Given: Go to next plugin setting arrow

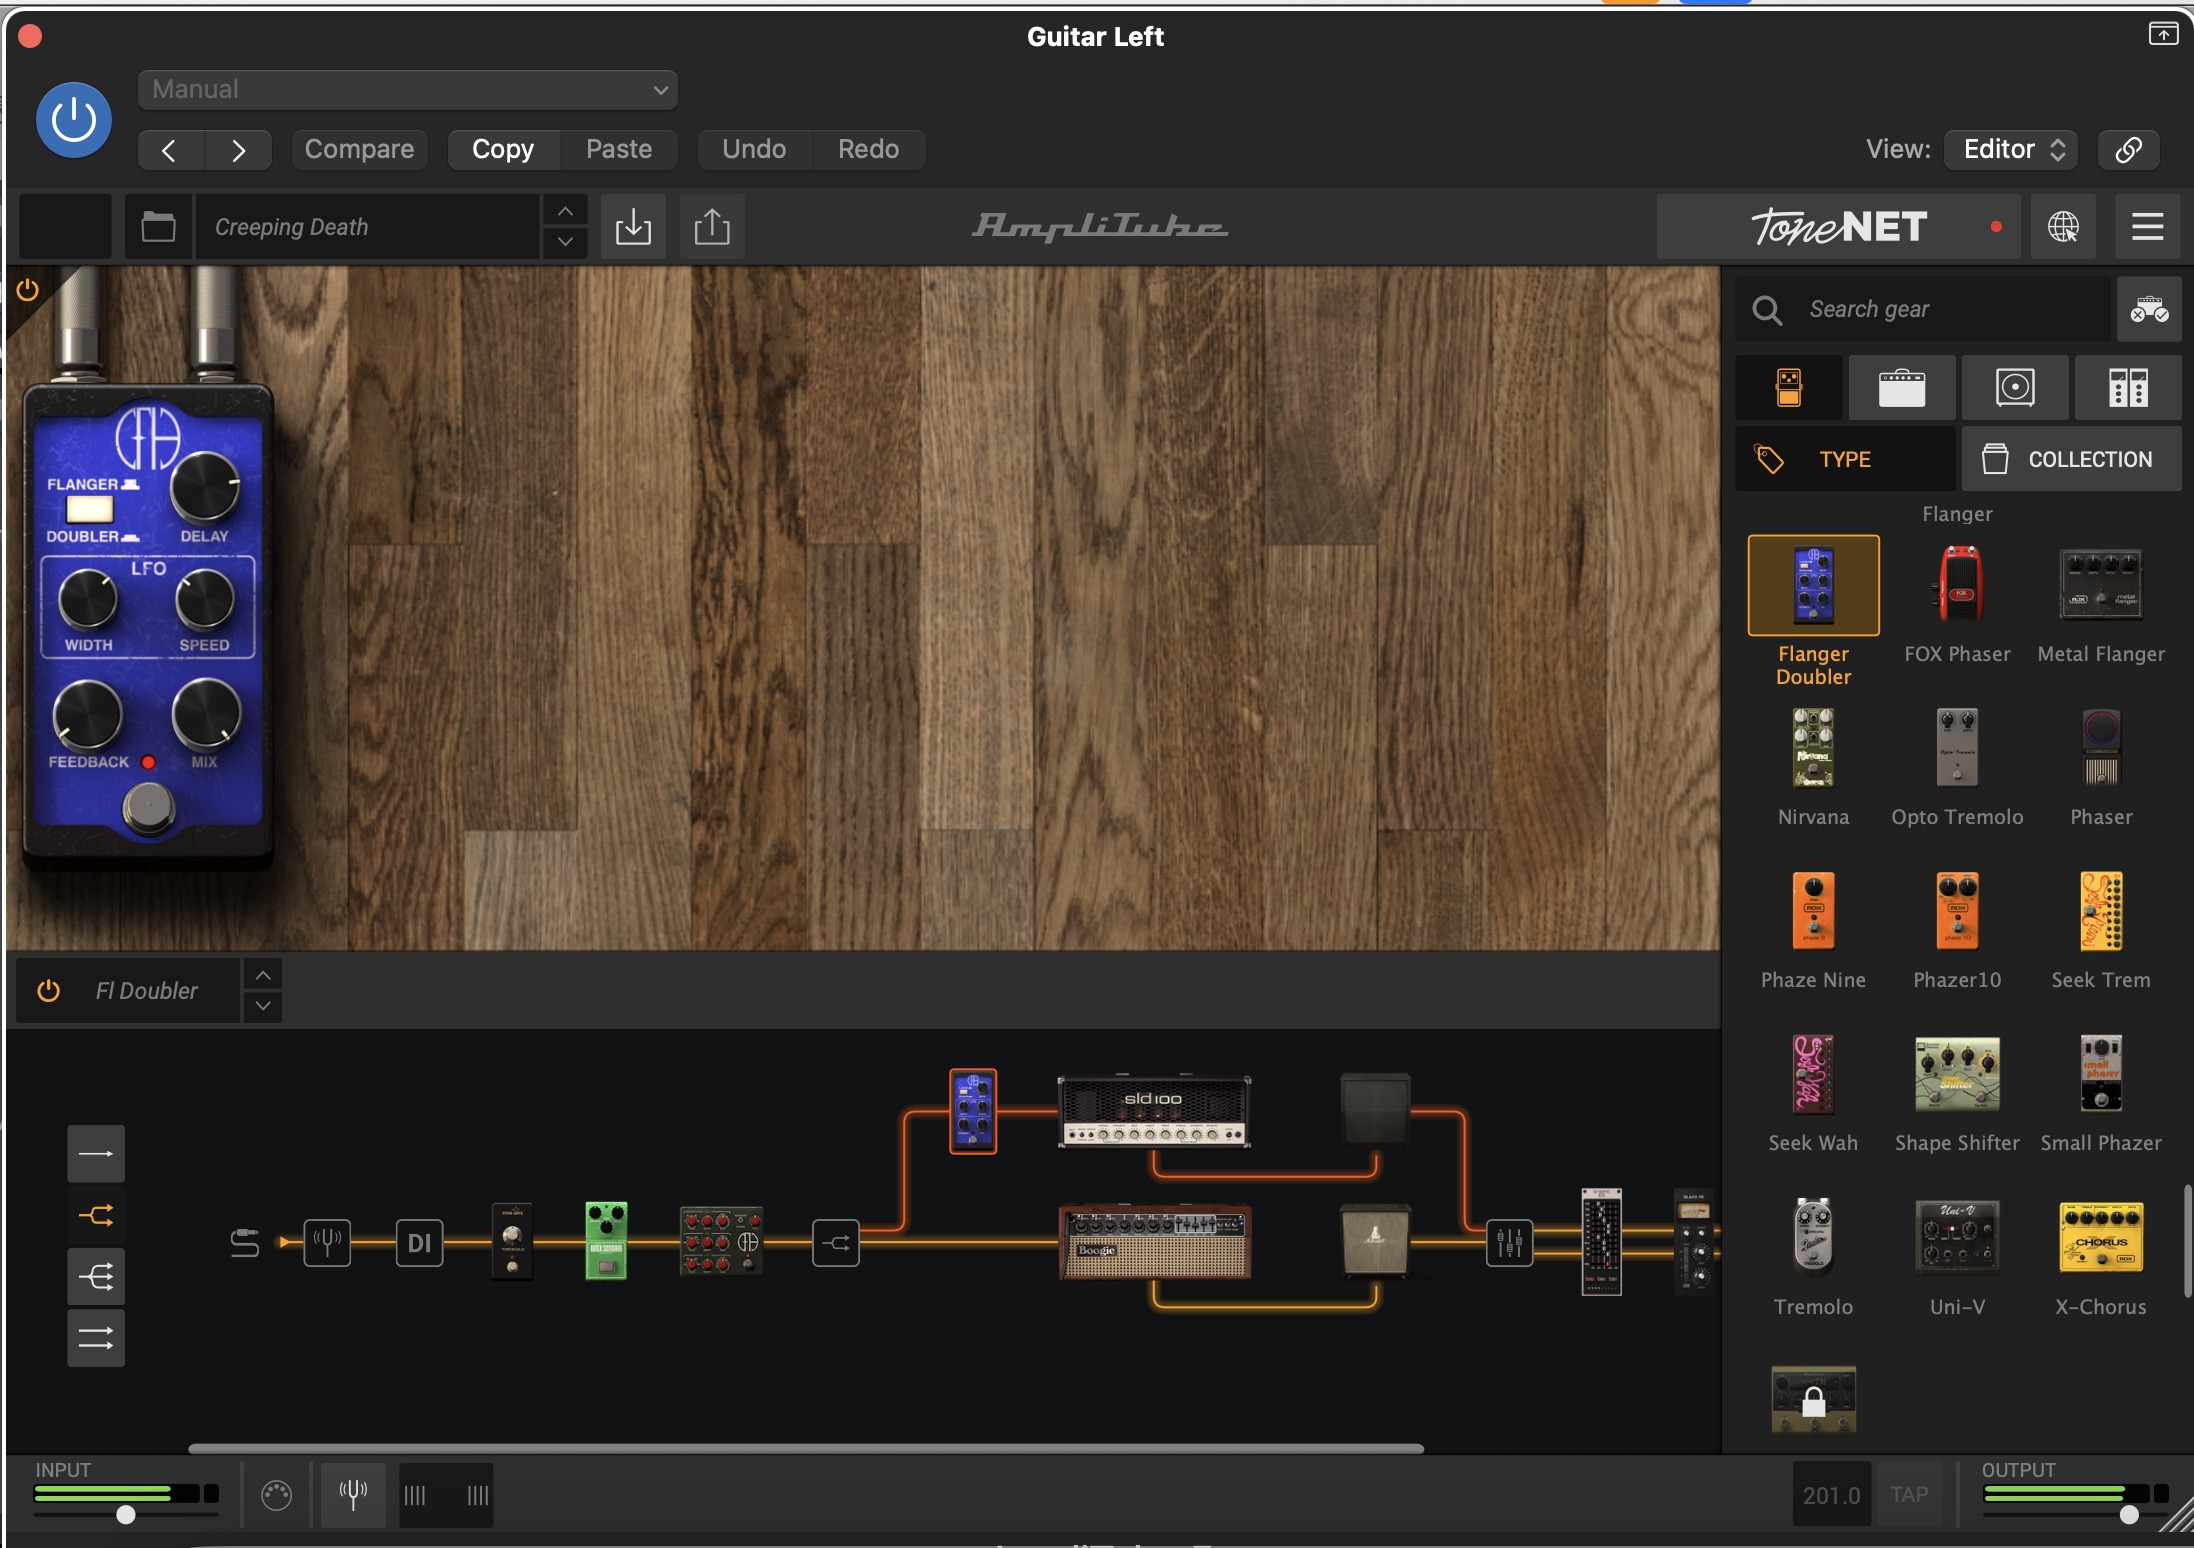Looking at the screenshot, I should click(x=238, y=150).
